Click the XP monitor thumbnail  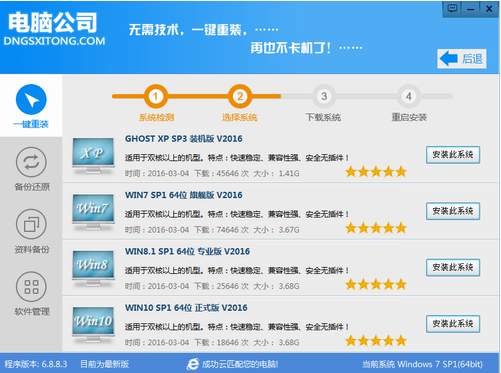coord(93,156)
